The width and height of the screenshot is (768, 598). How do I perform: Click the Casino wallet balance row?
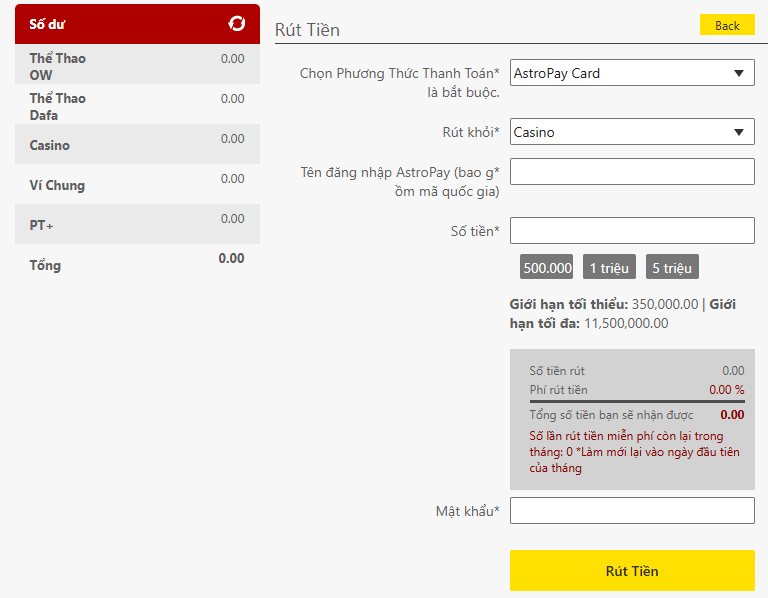pyautogui.click(x=137, y=145)
